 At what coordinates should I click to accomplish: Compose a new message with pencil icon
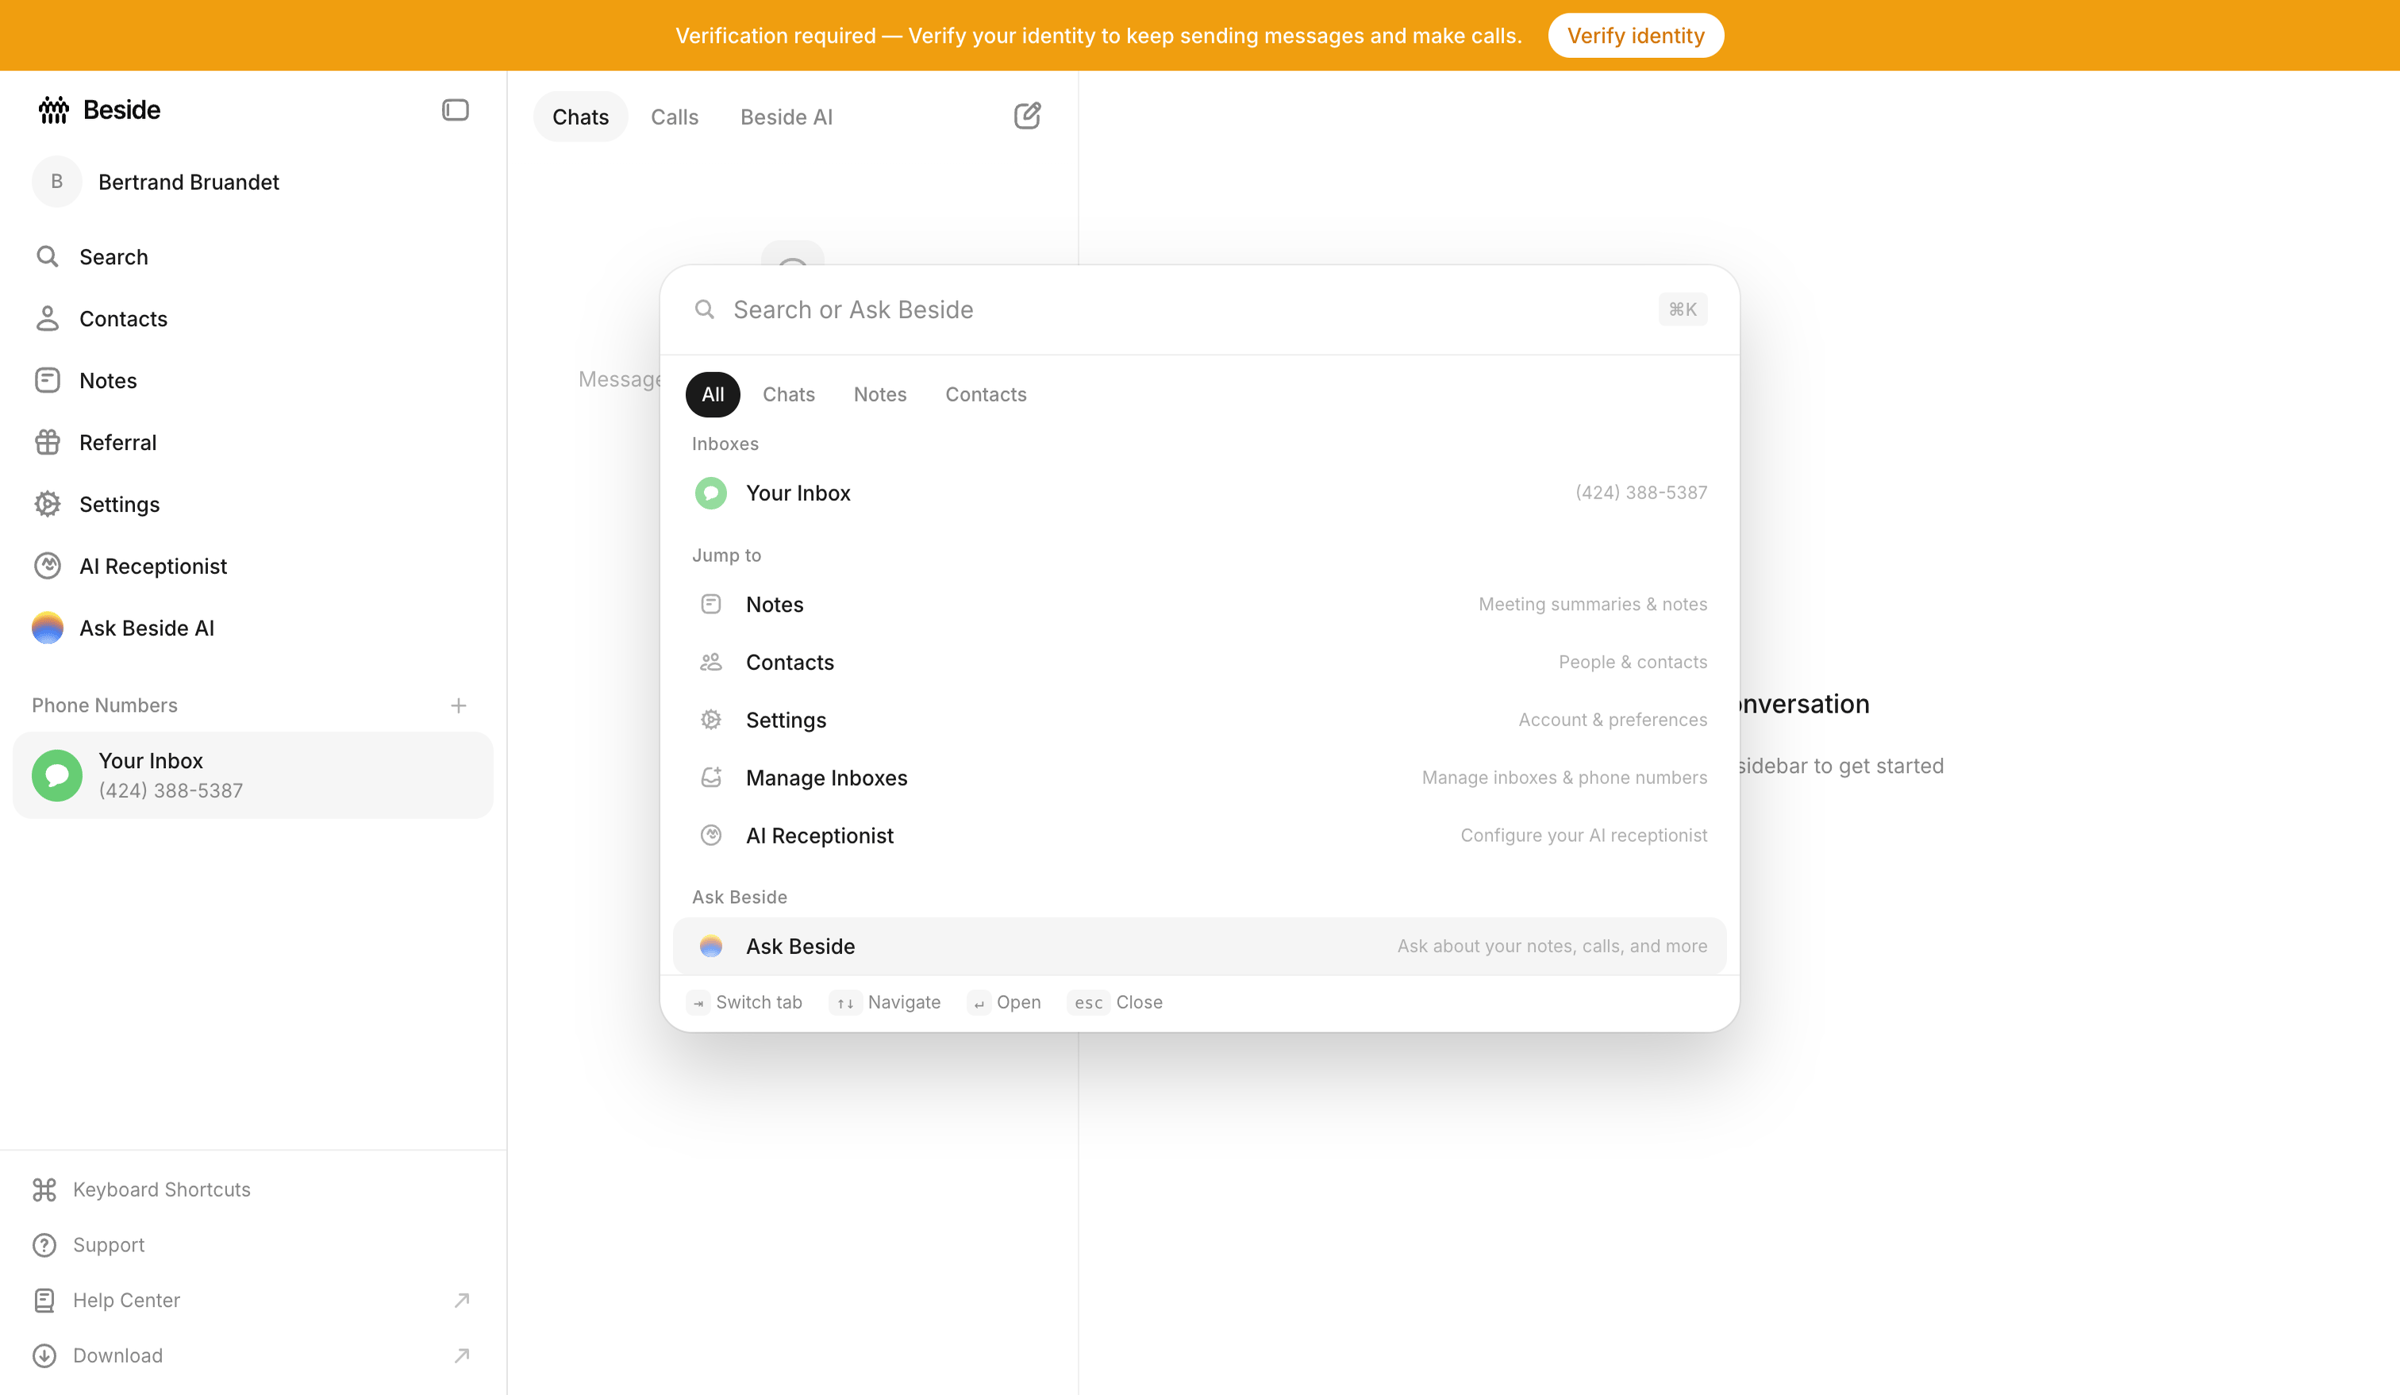[1027, 116]
